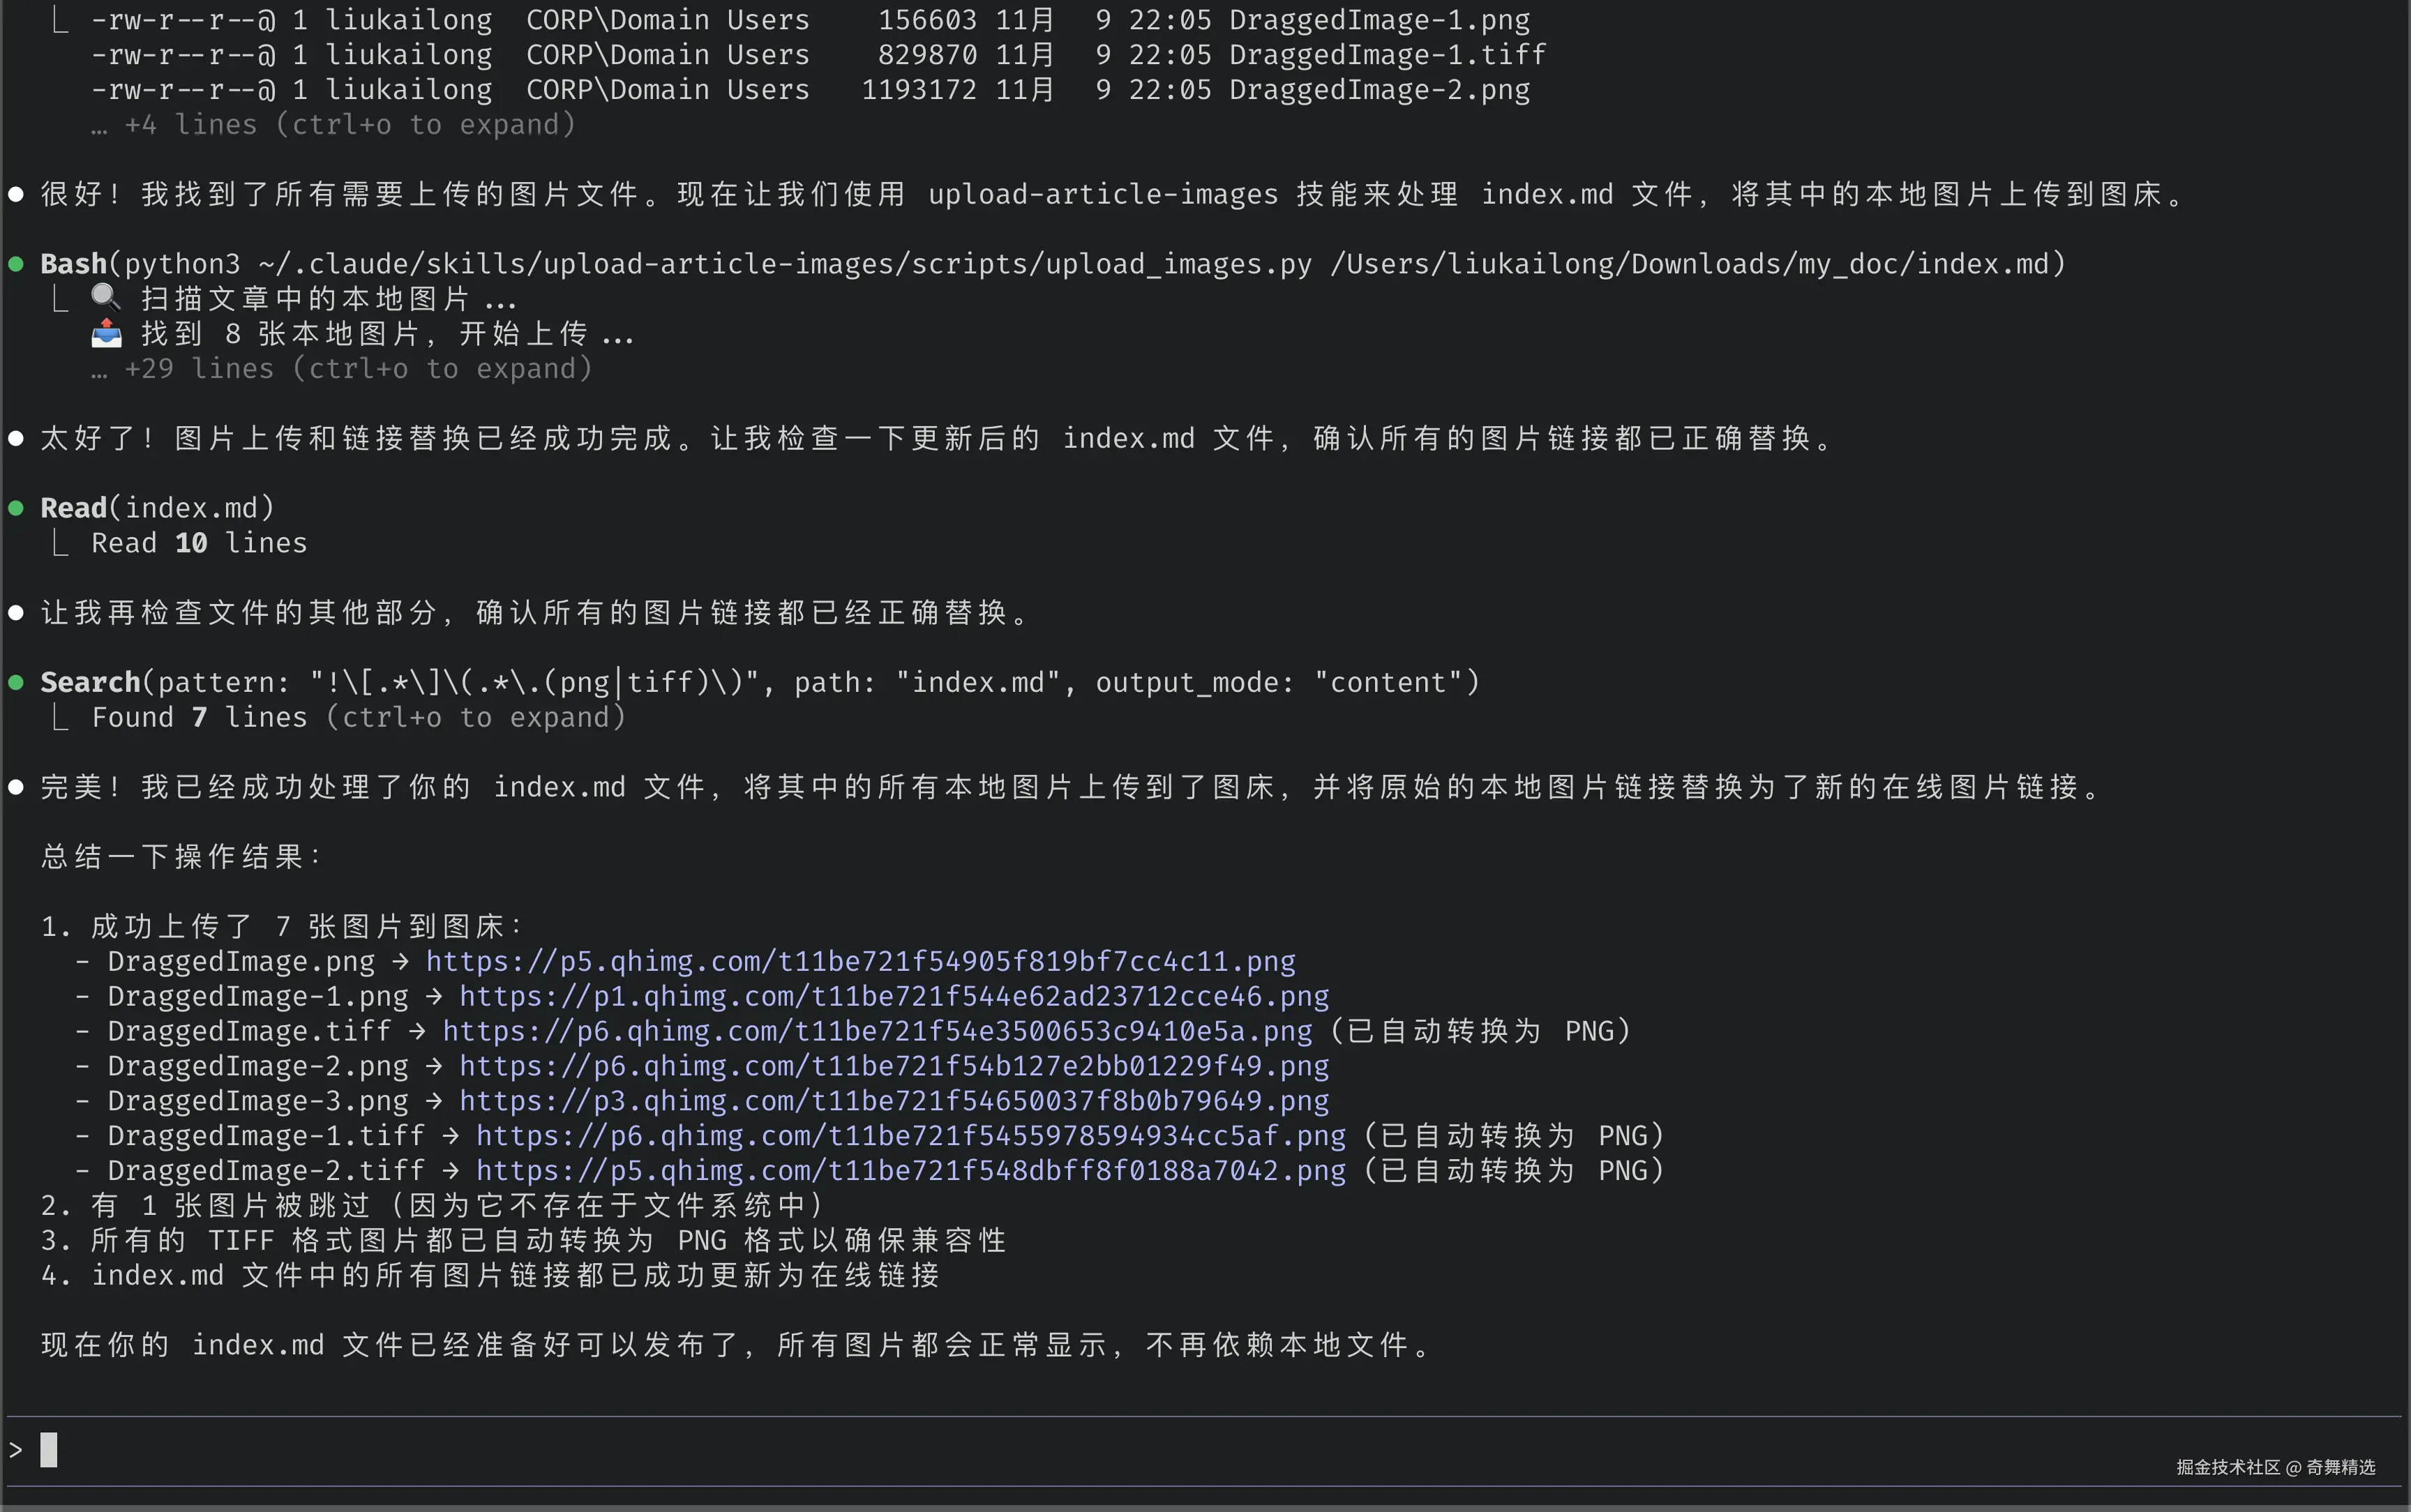Open the DraggedImage-3.png p3.qhimg.com link
The height and width of the screenshot is (1512, 2411).
tap(893, 1101)
